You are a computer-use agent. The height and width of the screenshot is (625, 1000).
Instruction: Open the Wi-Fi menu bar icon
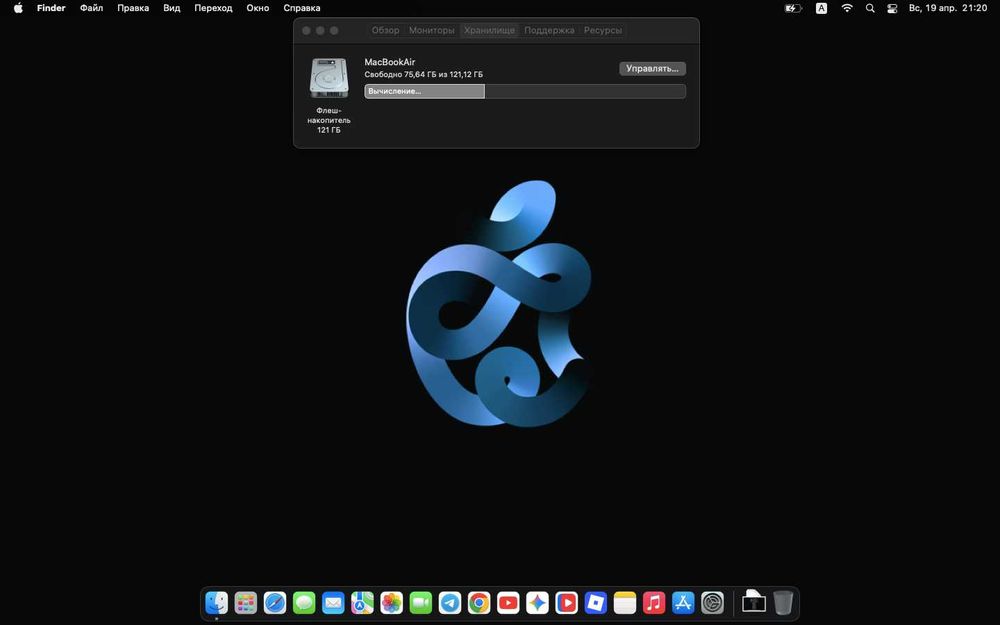pyautogui.click(x=847, y=8)
